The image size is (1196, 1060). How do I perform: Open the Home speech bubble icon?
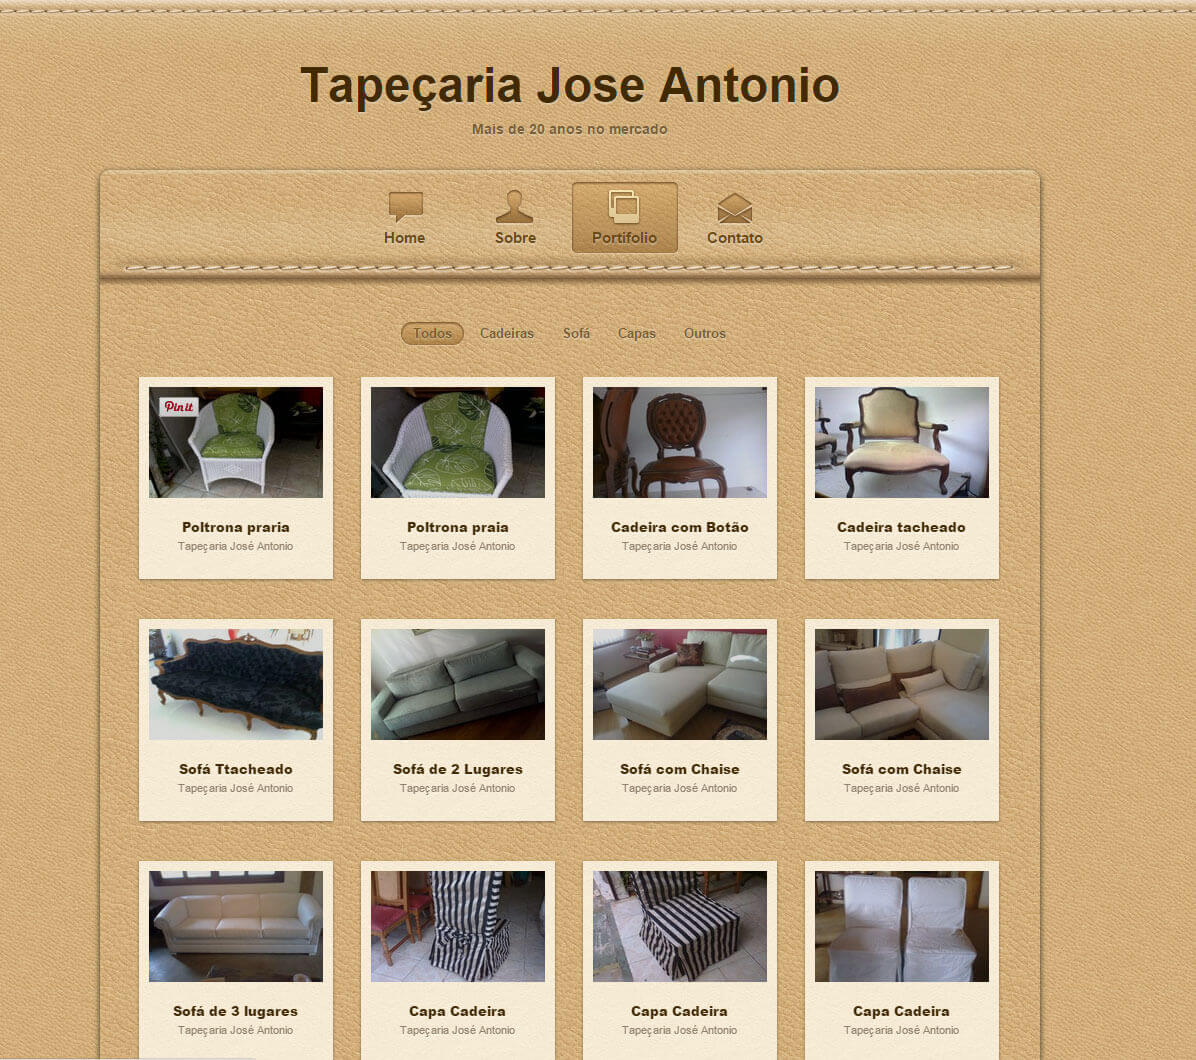(405, 206)
